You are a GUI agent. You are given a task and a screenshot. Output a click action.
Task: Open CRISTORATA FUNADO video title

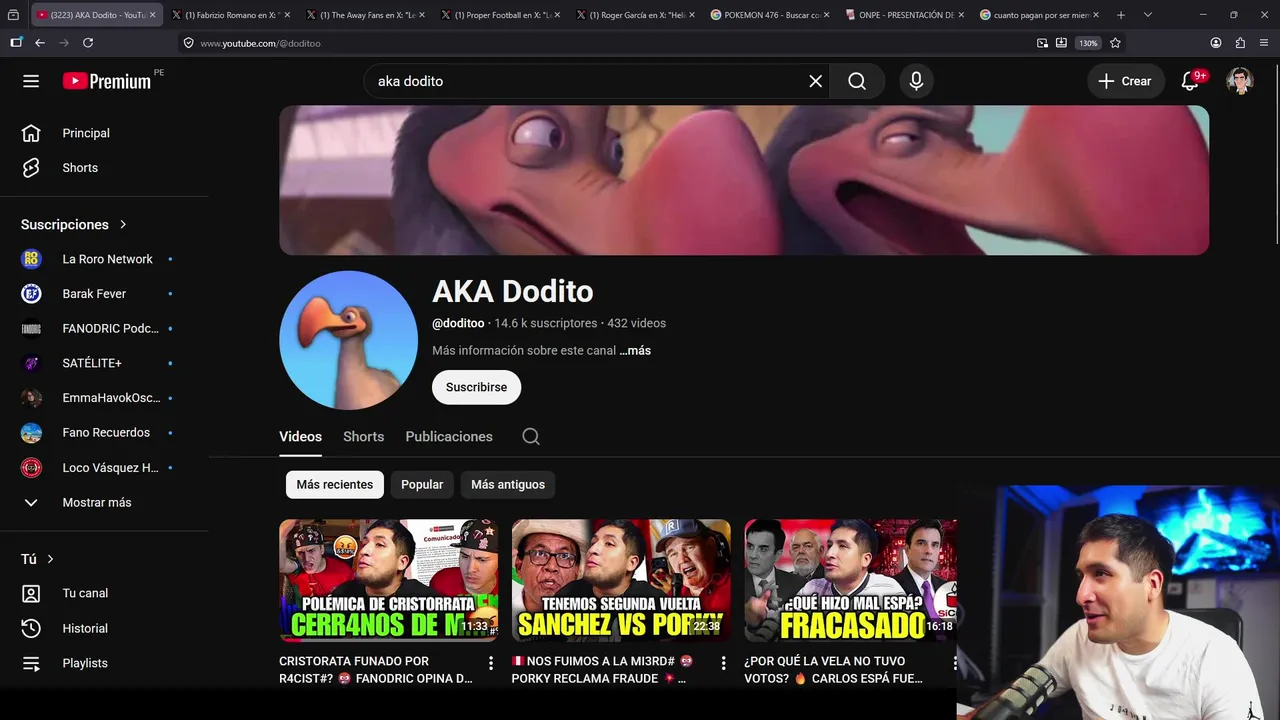point(376,670)
